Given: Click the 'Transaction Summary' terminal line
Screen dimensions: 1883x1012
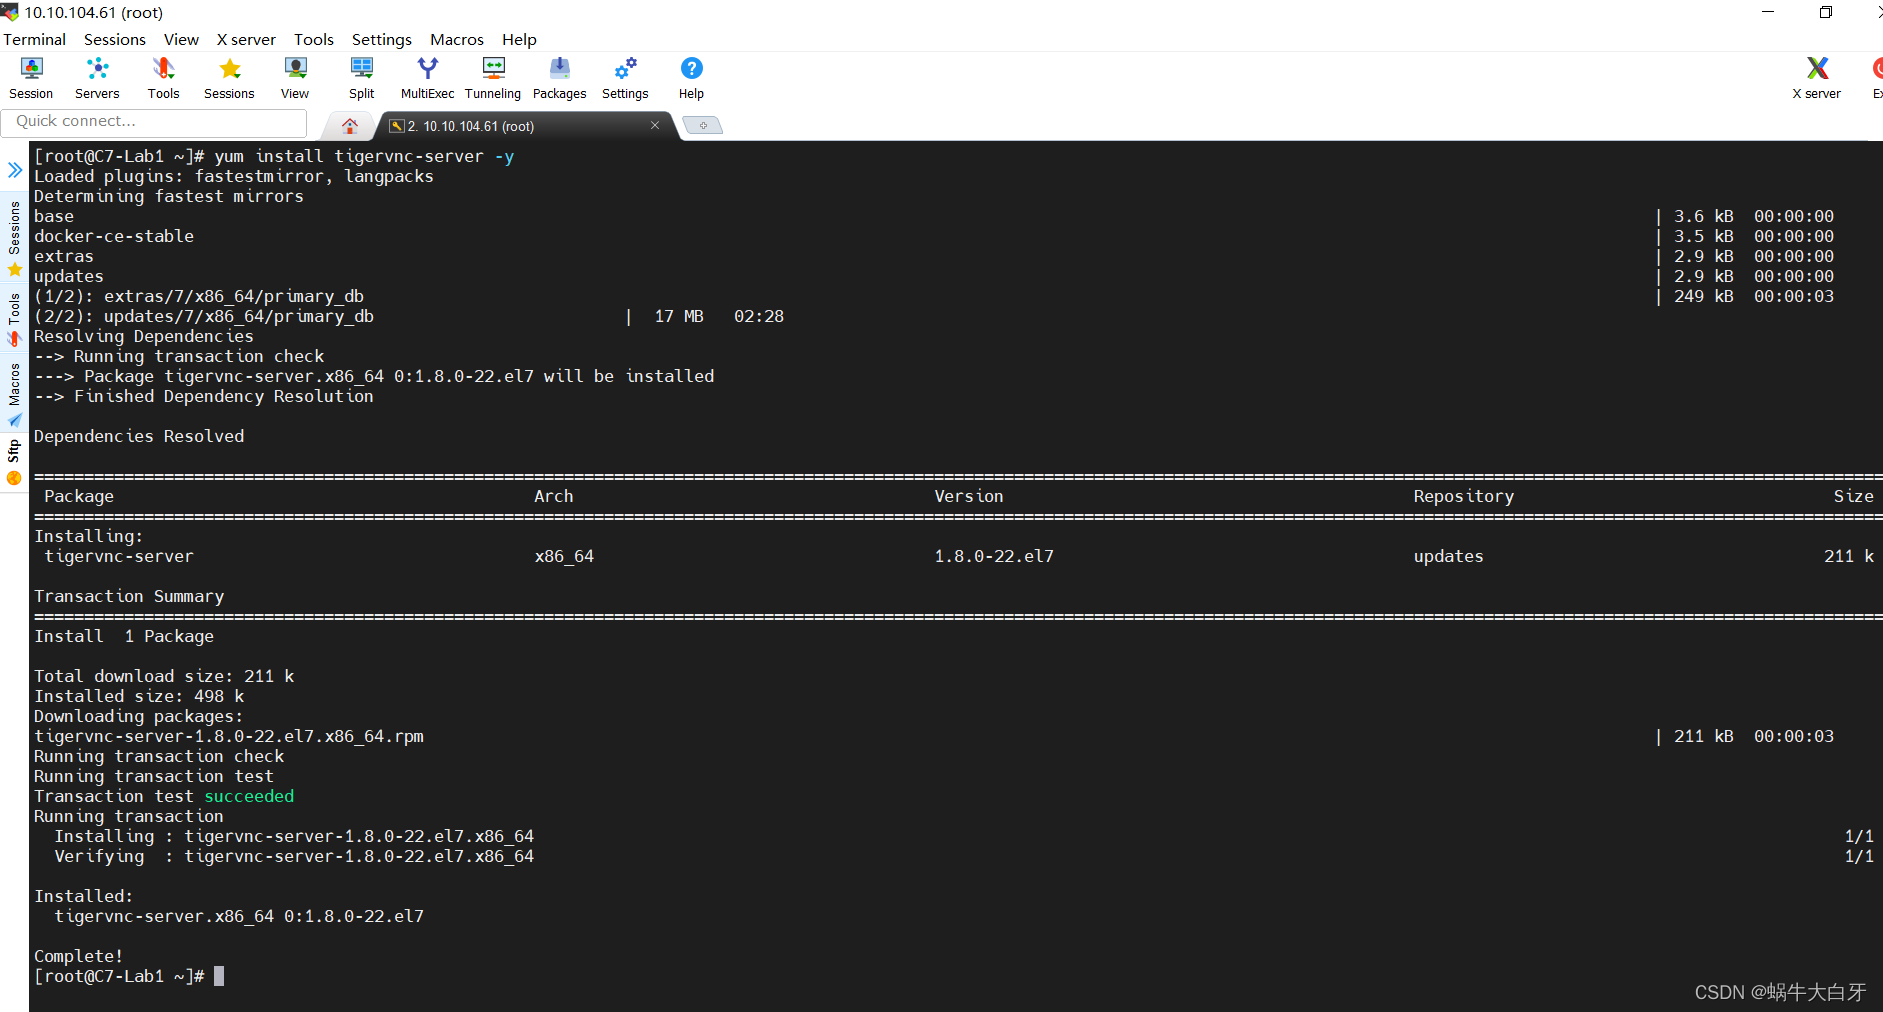Looking at the screenshot, I should click(x=129, y=596).
